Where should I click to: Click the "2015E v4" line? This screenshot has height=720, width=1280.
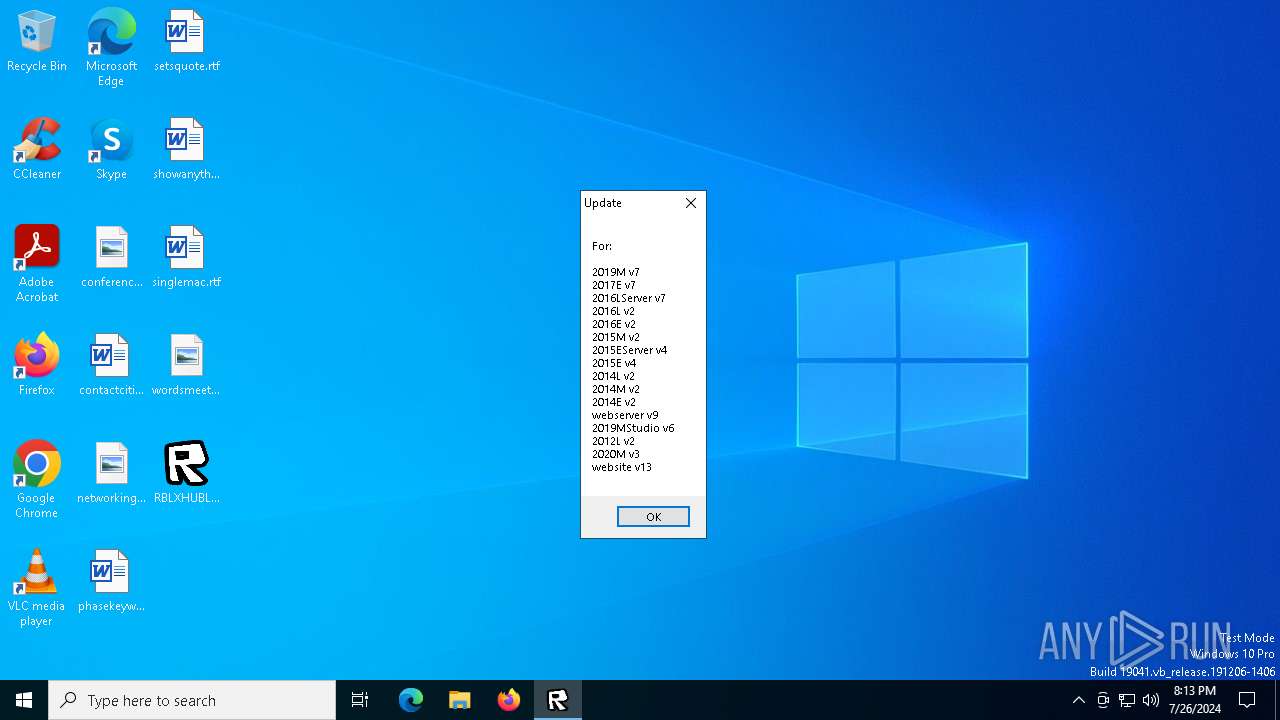coord(613,363)
